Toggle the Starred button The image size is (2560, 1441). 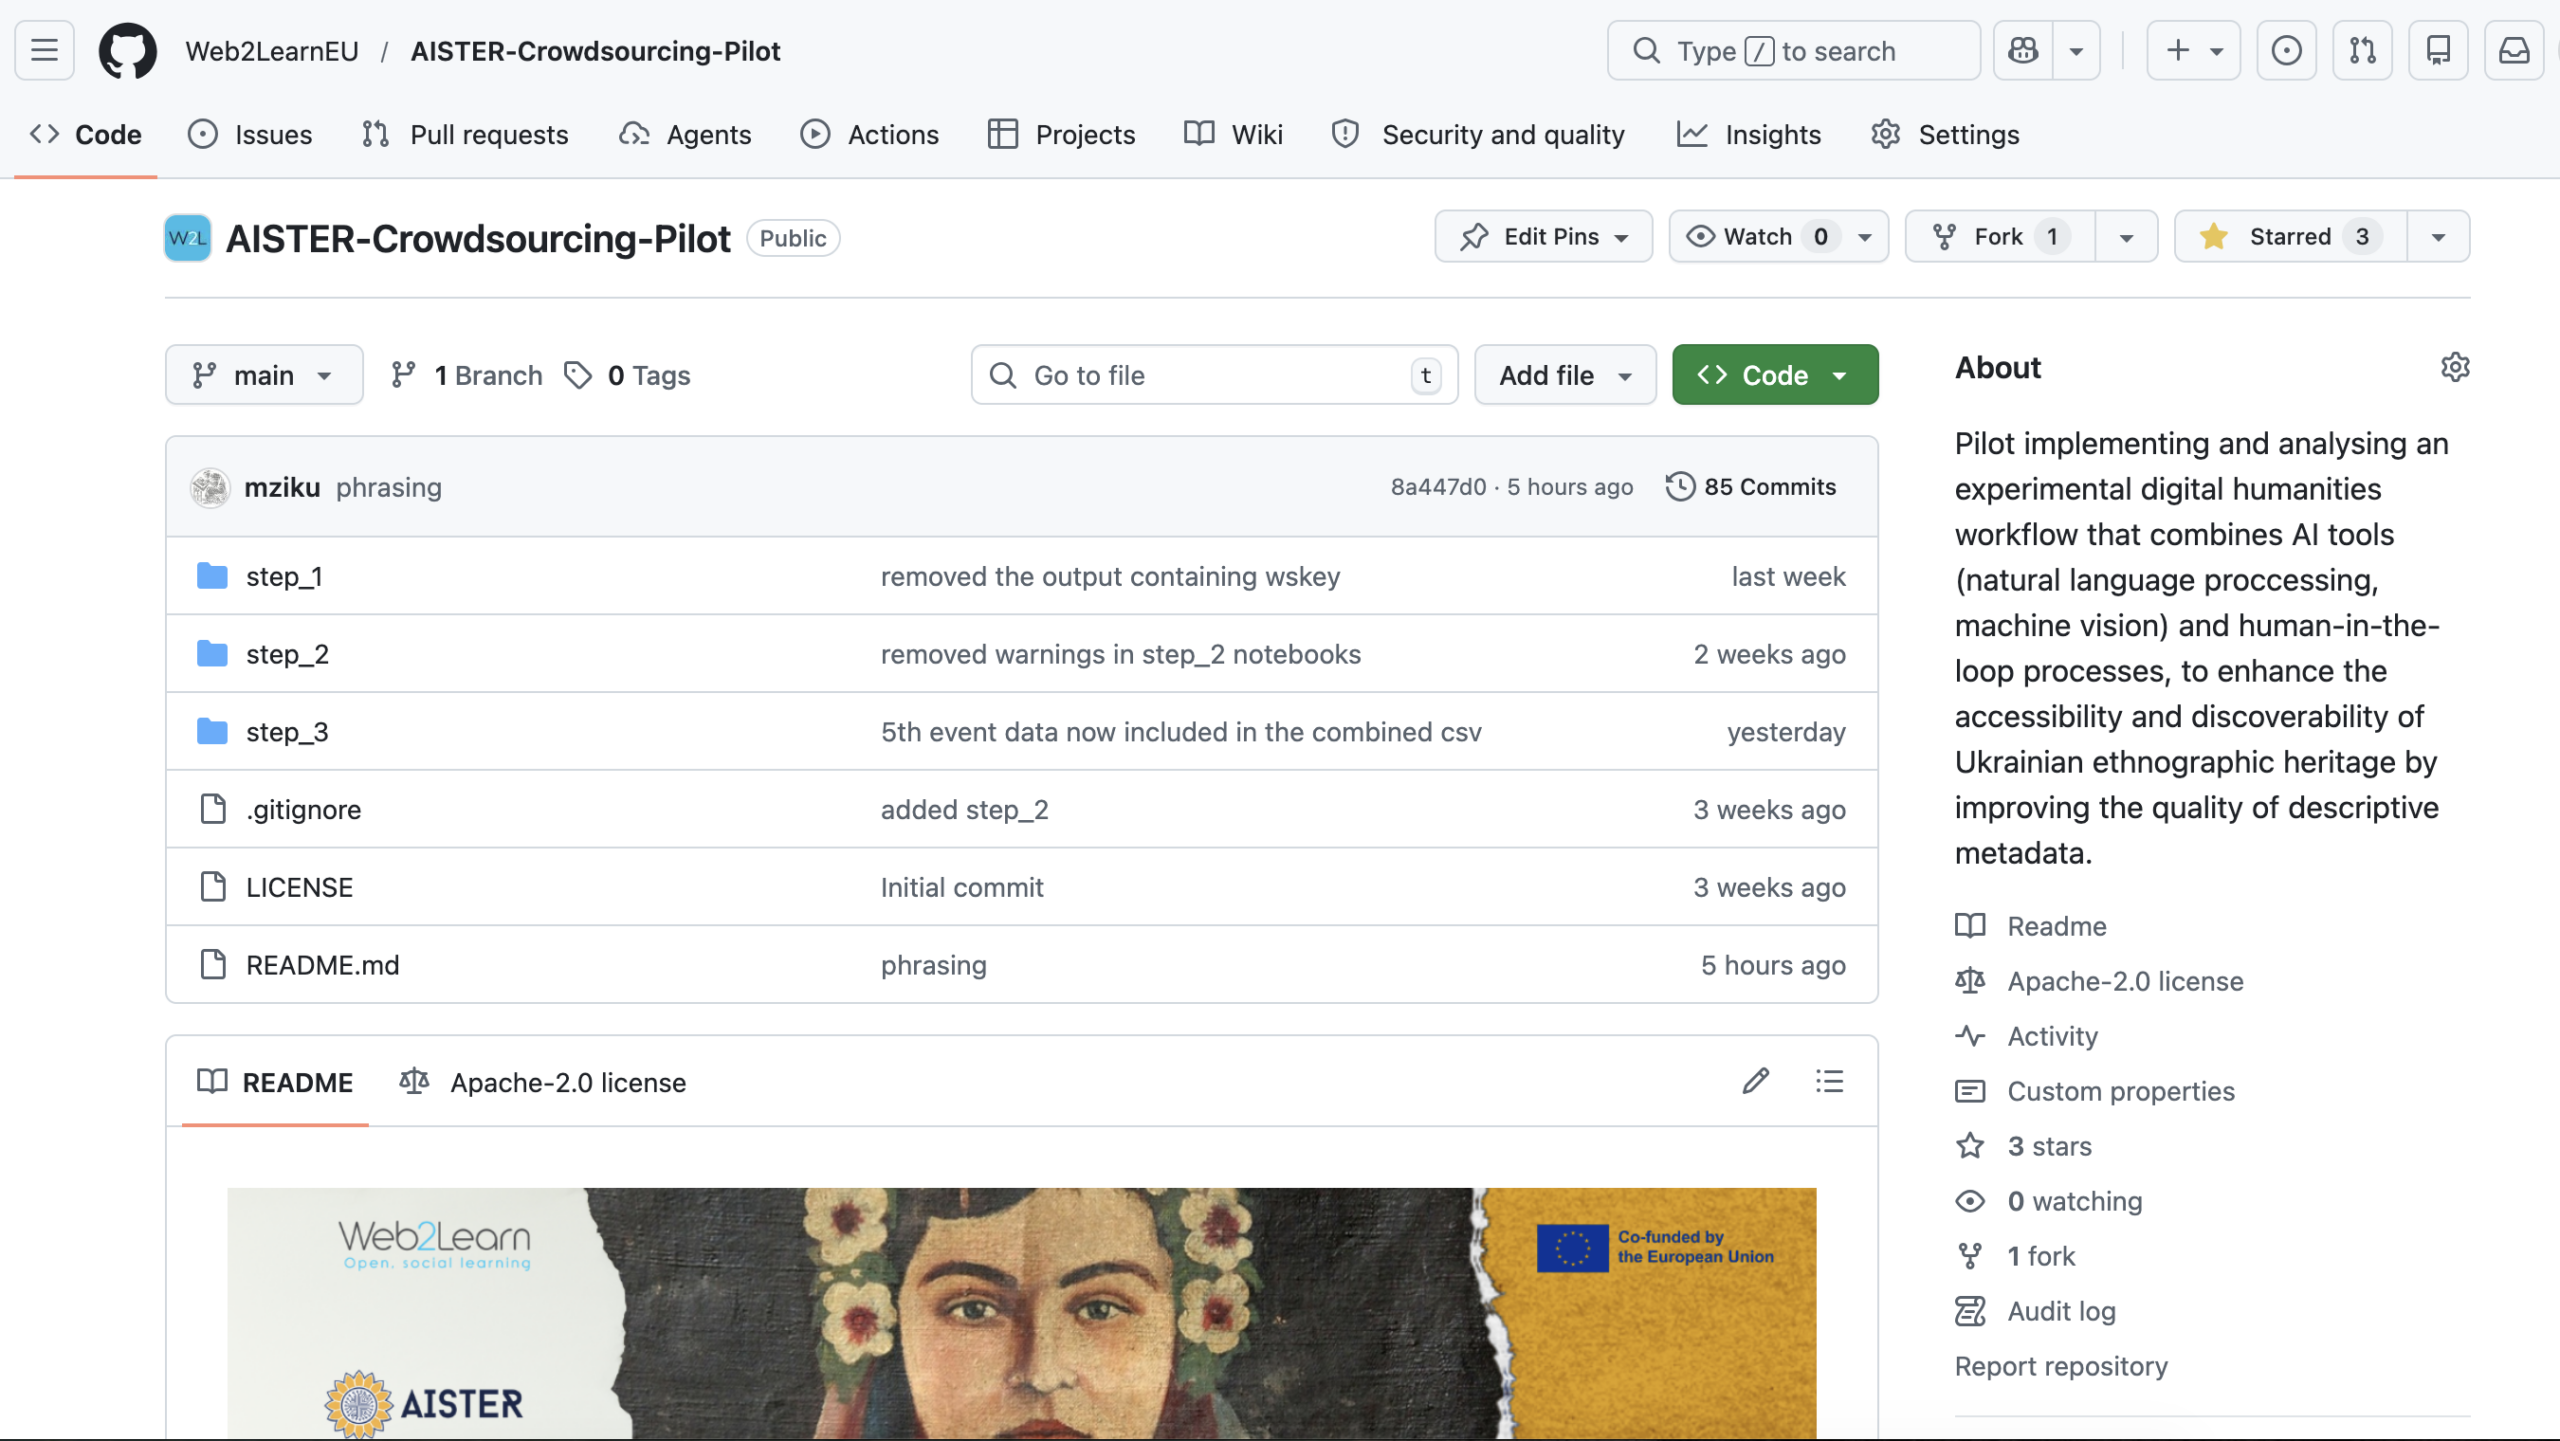[x=2289, y=236]
